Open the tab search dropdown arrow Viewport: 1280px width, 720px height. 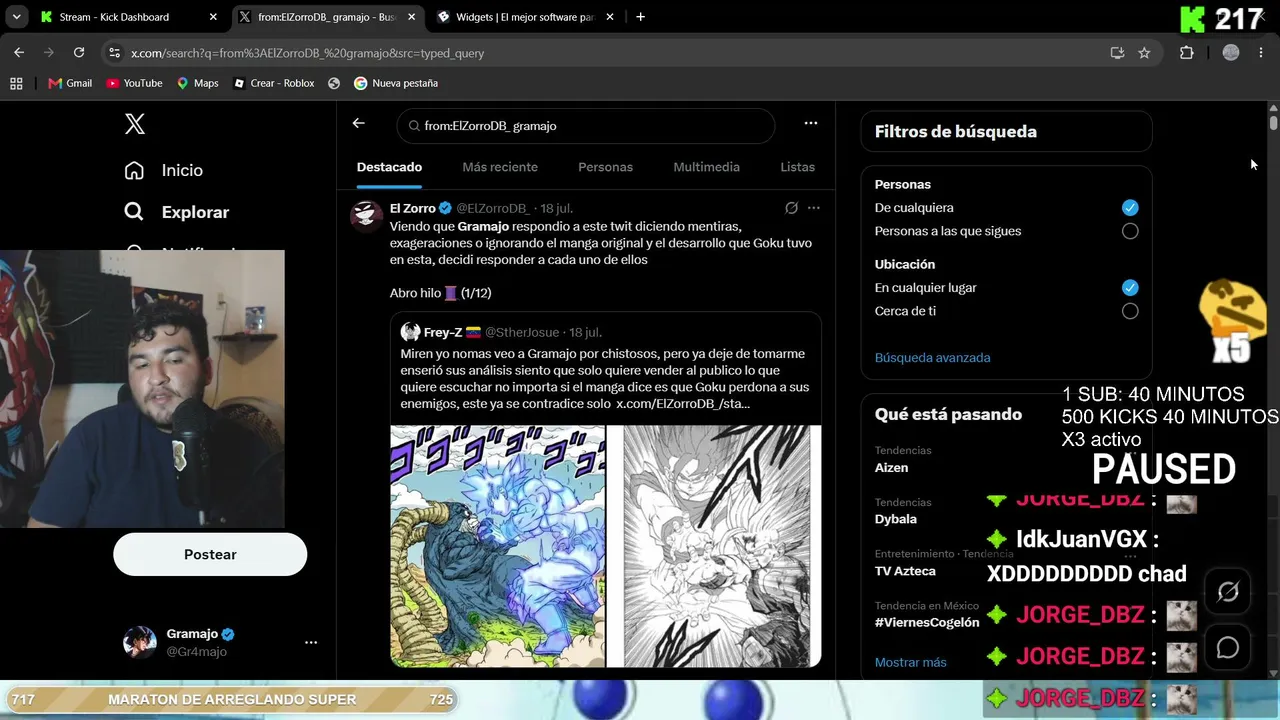(17, 17)
